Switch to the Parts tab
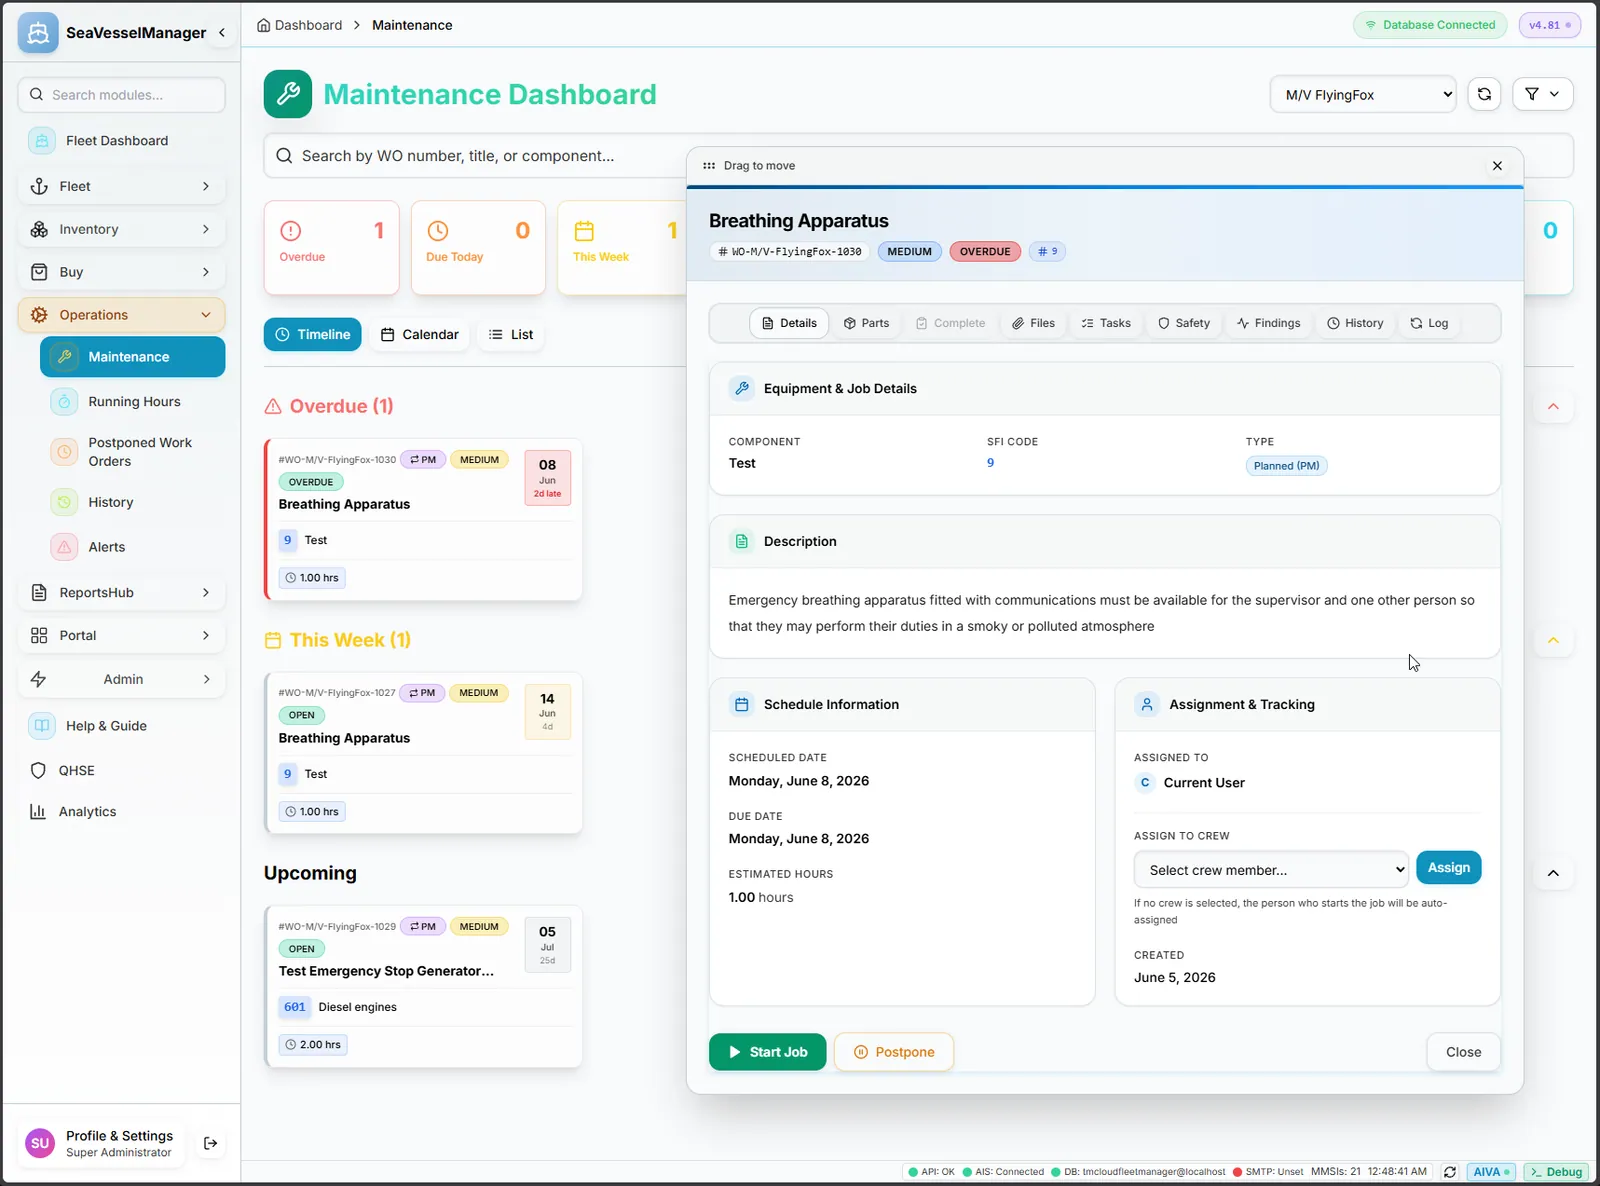This screenshot has height=1186, width=1600. click(x=866, y=323)
